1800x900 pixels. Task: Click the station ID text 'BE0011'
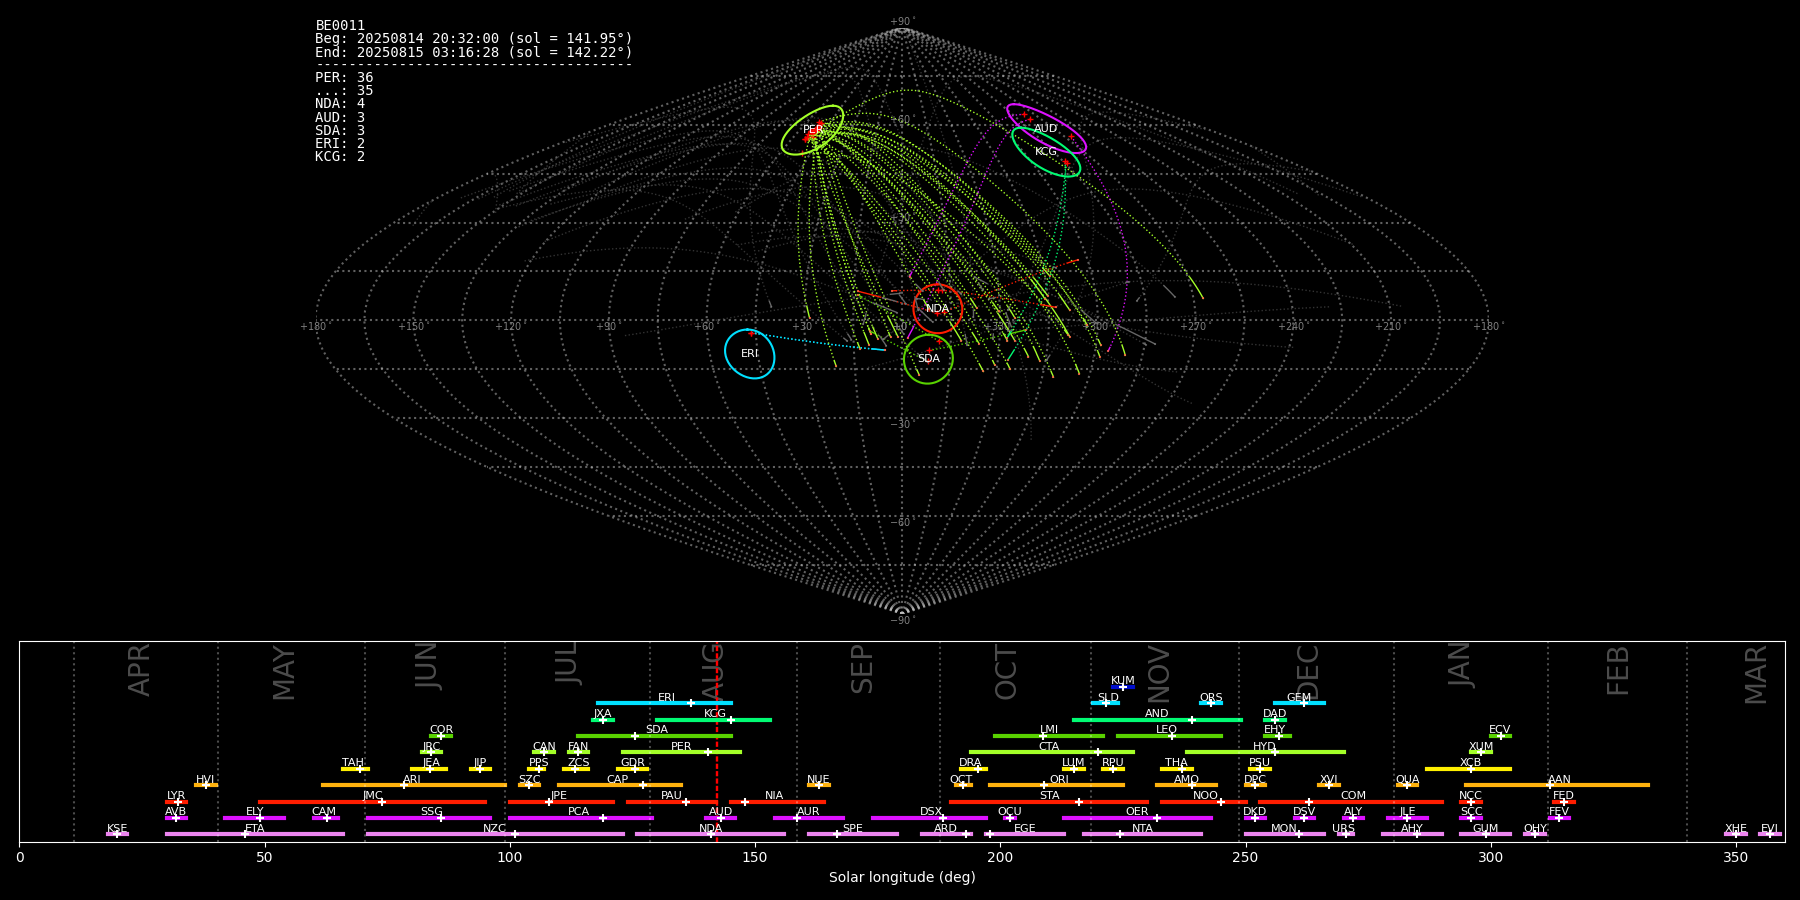tap(340, 26)
